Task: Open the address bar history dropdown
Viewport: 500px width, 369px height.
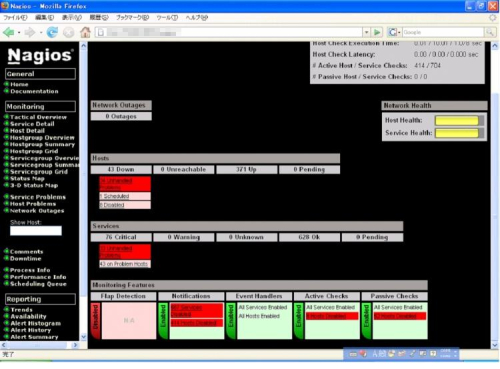Action: coord(366,32)
